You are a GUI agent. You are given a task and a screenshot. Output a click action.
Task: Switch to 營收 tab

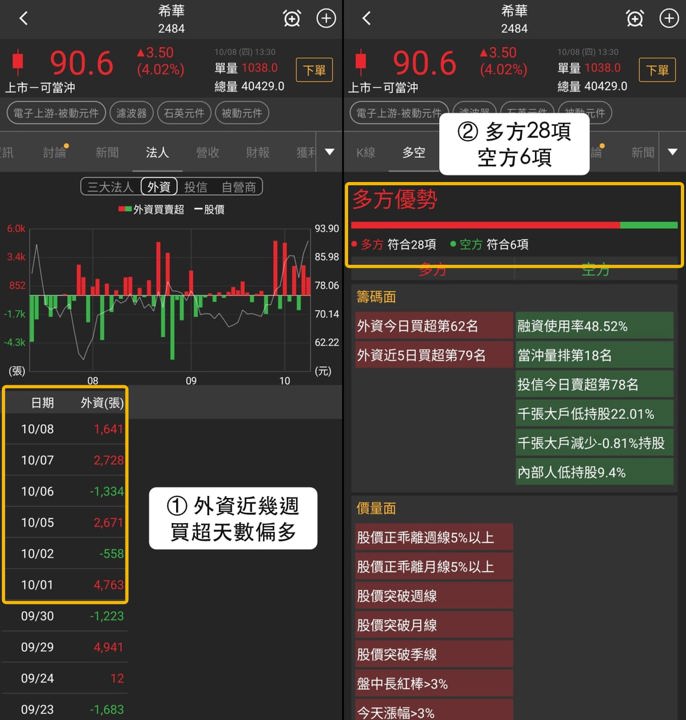click(208, 152)
